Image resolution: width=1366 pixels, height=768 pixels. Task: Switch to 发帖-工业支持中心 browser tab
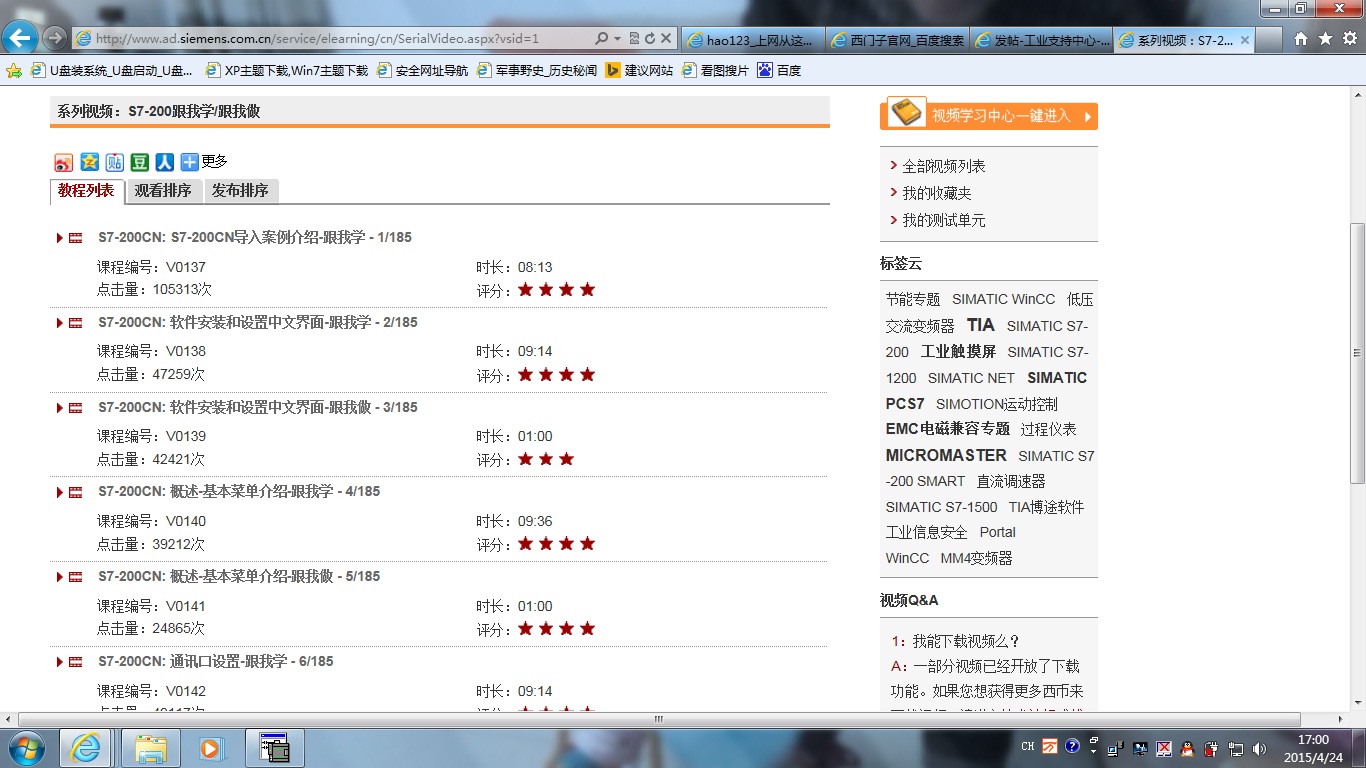[1042, 40]
